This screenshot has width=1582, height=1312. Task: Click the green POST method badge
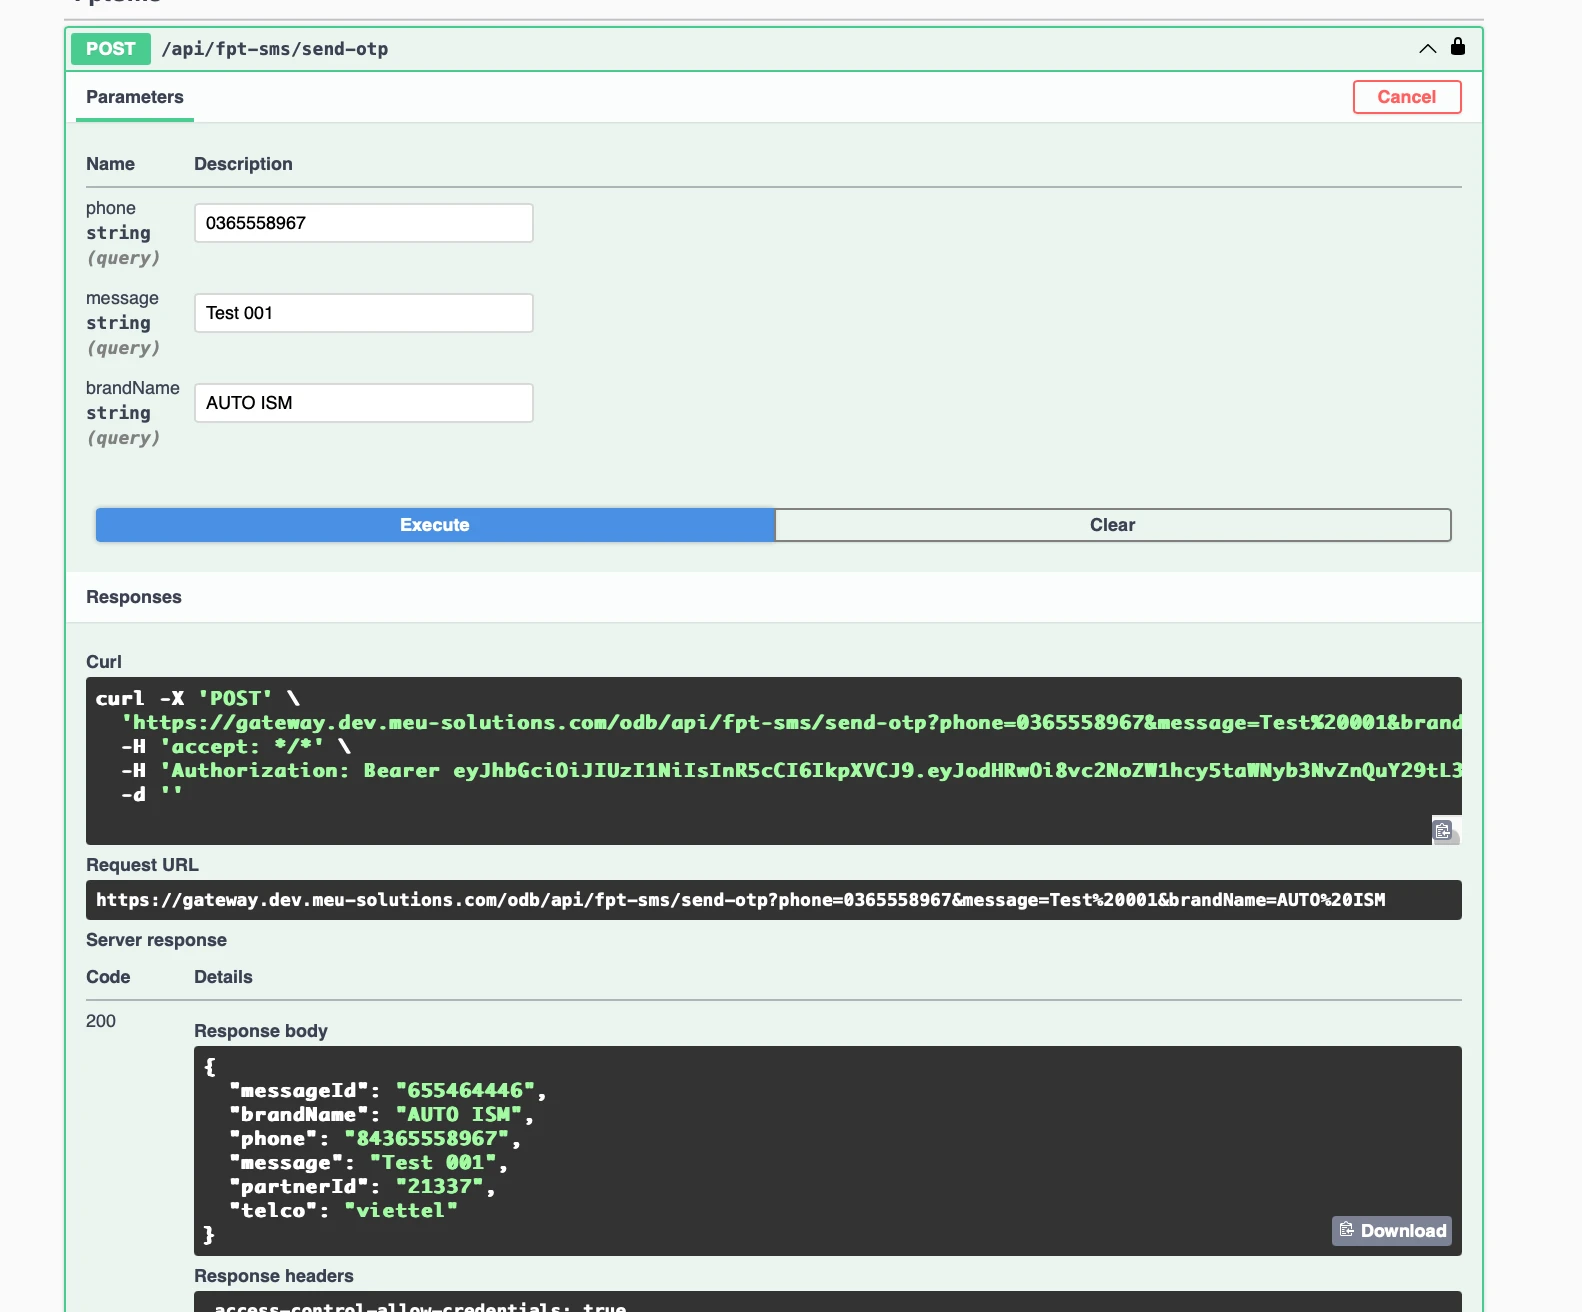(110, 49)
